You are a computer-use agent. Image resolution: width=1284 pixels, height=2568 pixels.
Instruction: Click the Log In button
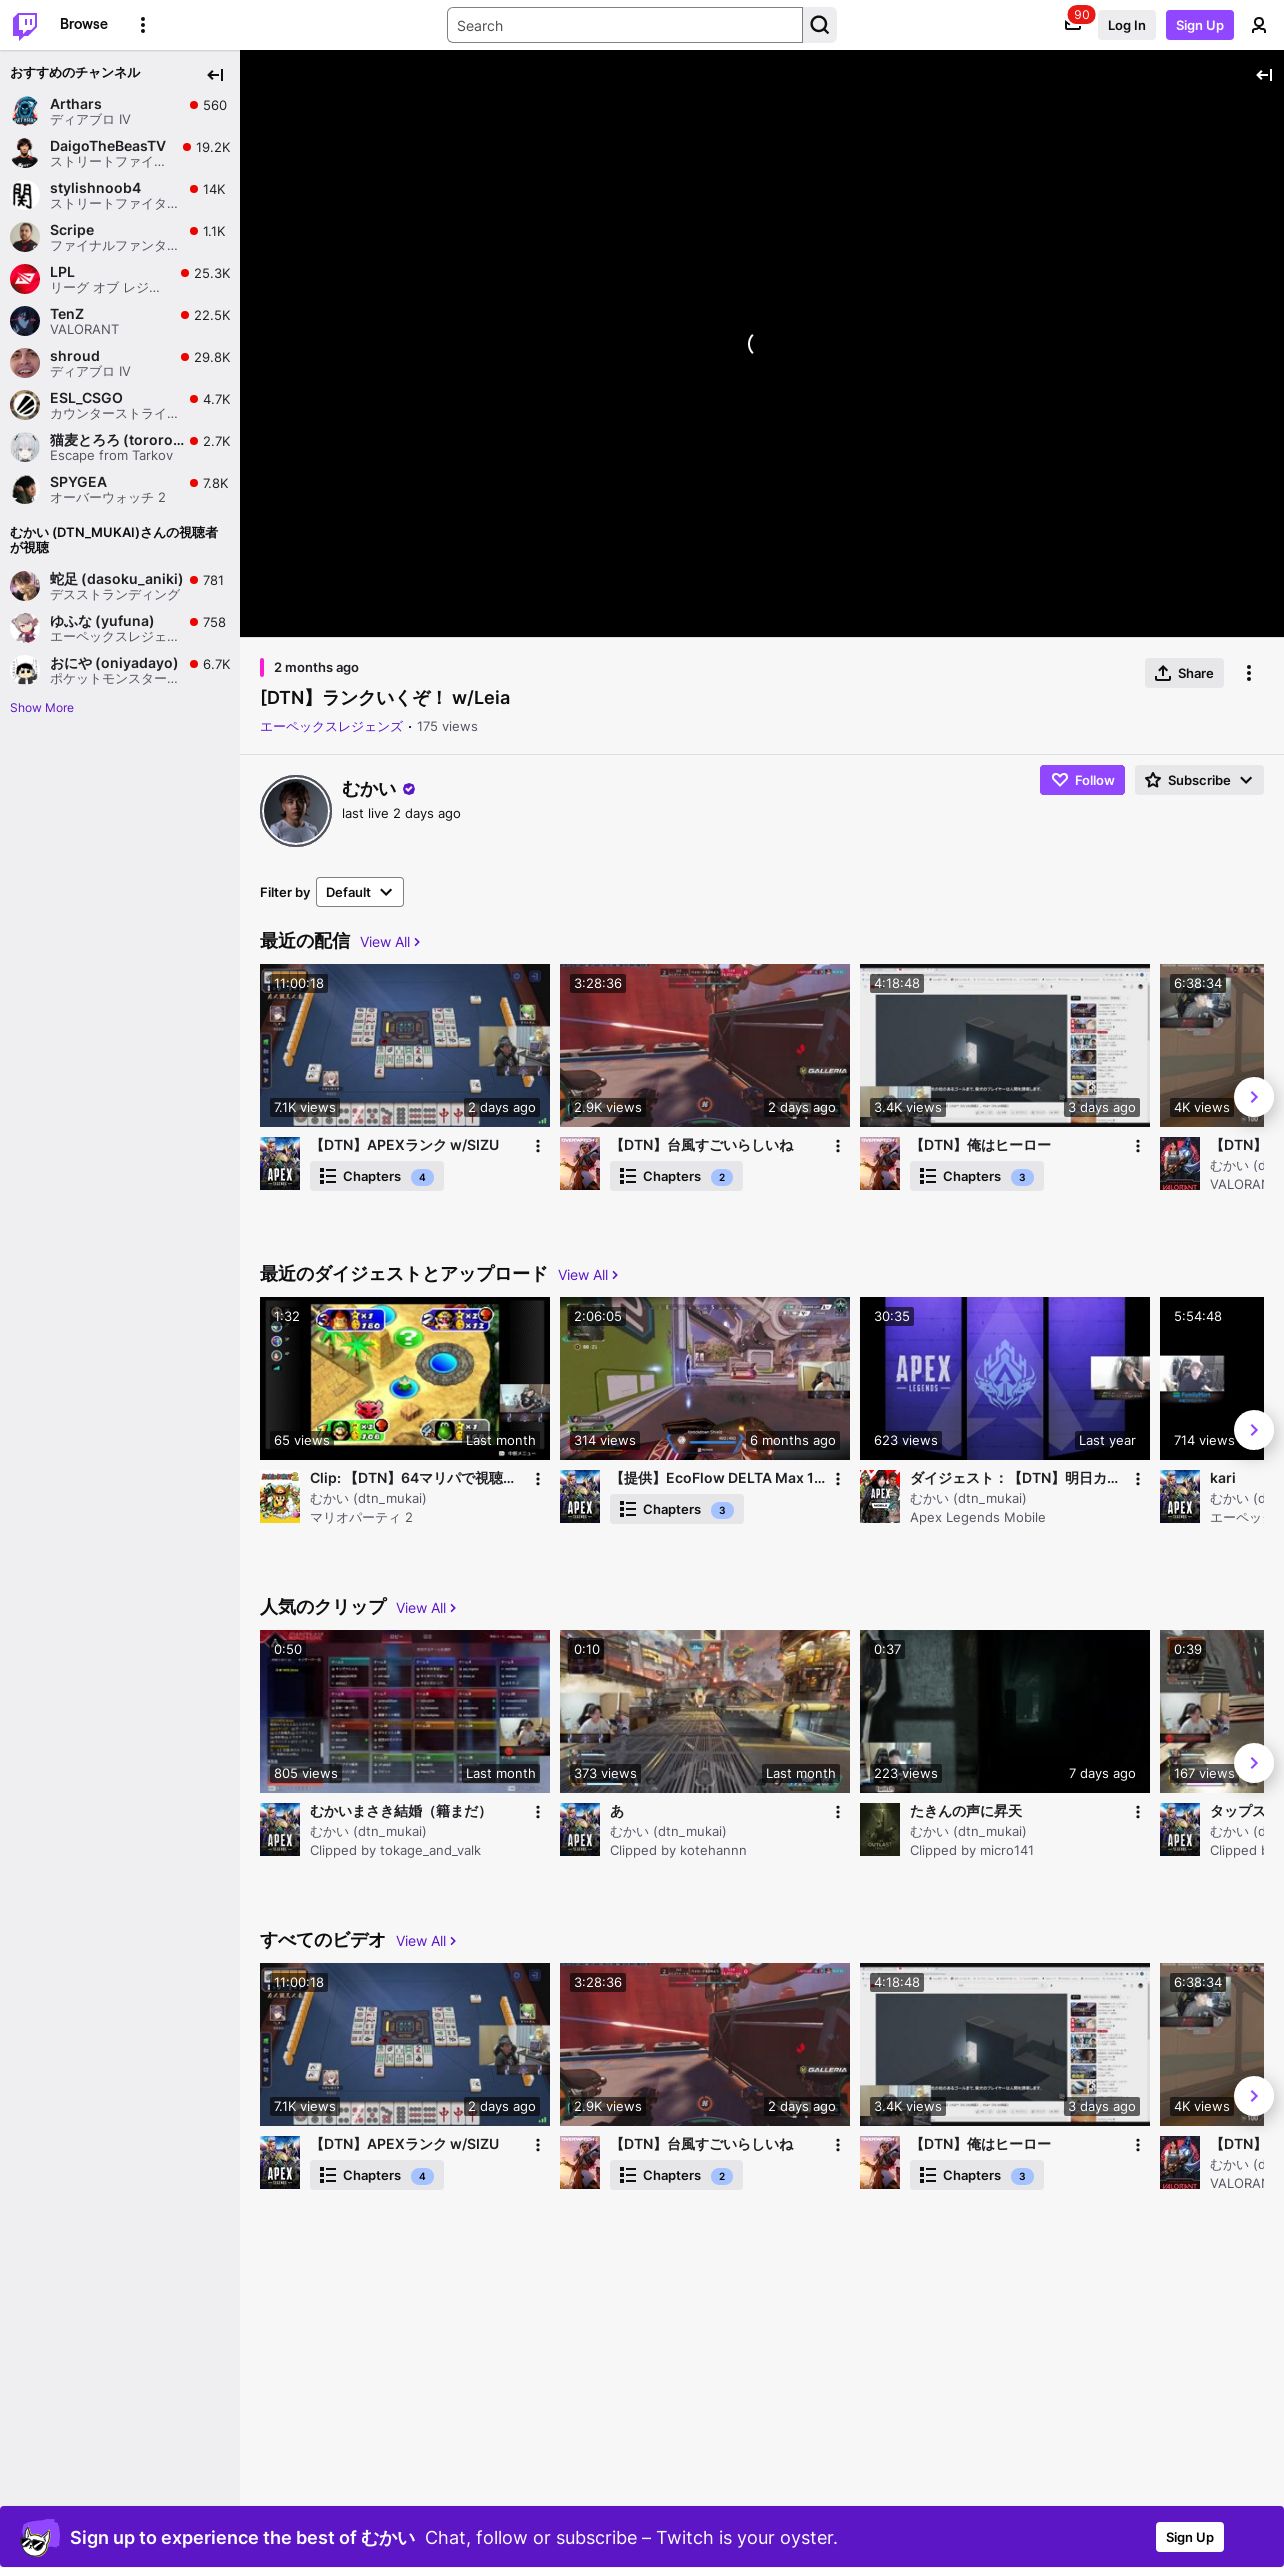pyautogui.click(x=1126, y=25)
